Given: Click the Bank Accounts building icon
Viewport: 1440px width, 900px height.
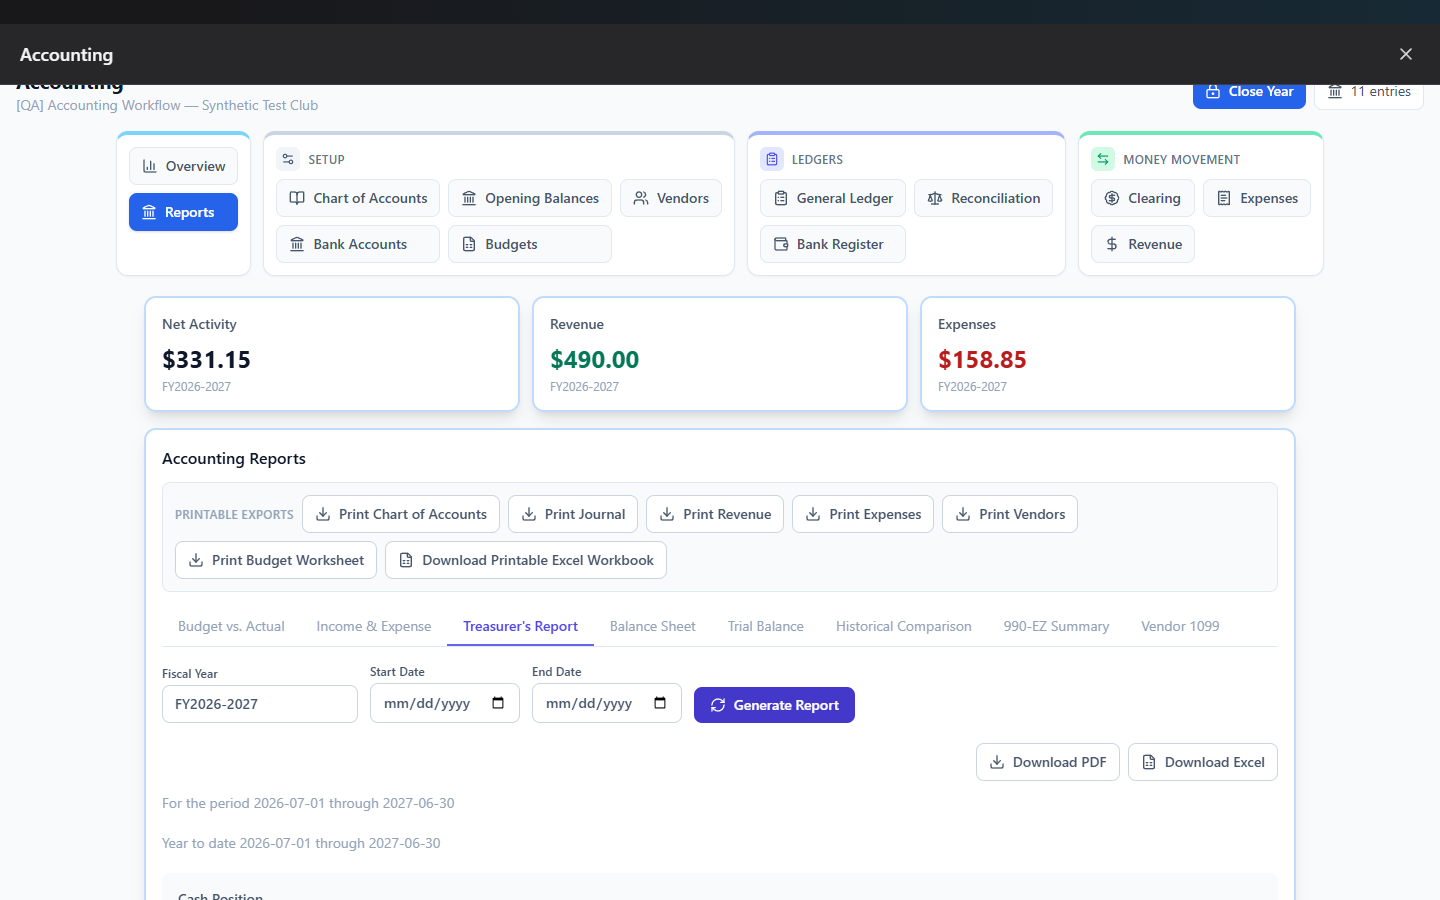Looking at the screenshot, I should (297, 244).
